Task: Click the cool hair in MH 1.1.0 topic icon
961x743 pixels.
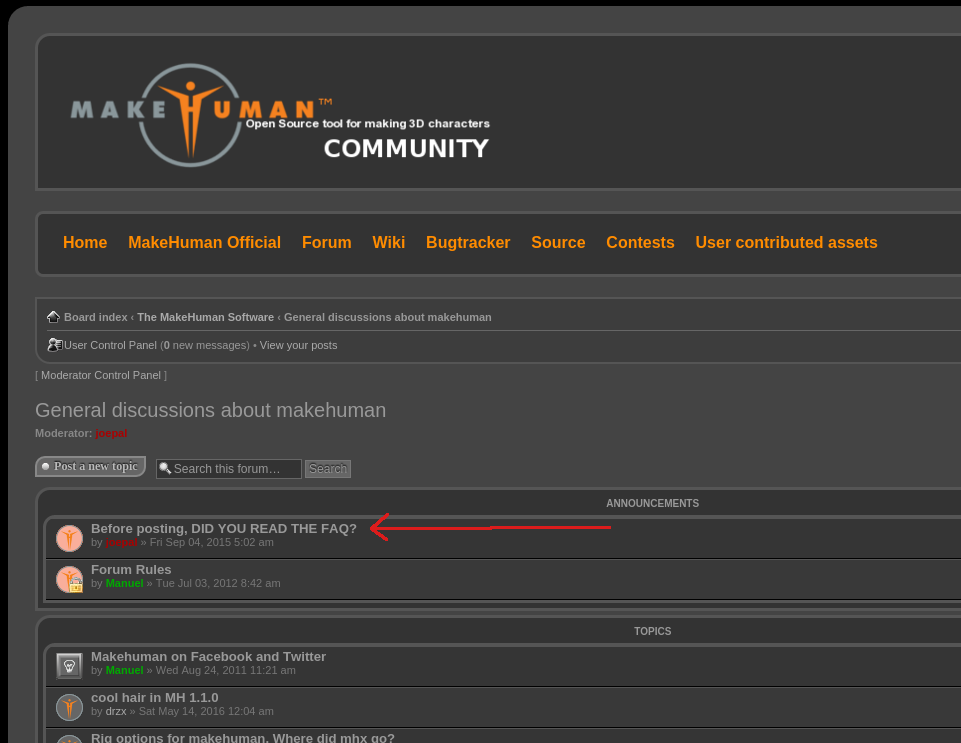Action: tap(69, 707)
